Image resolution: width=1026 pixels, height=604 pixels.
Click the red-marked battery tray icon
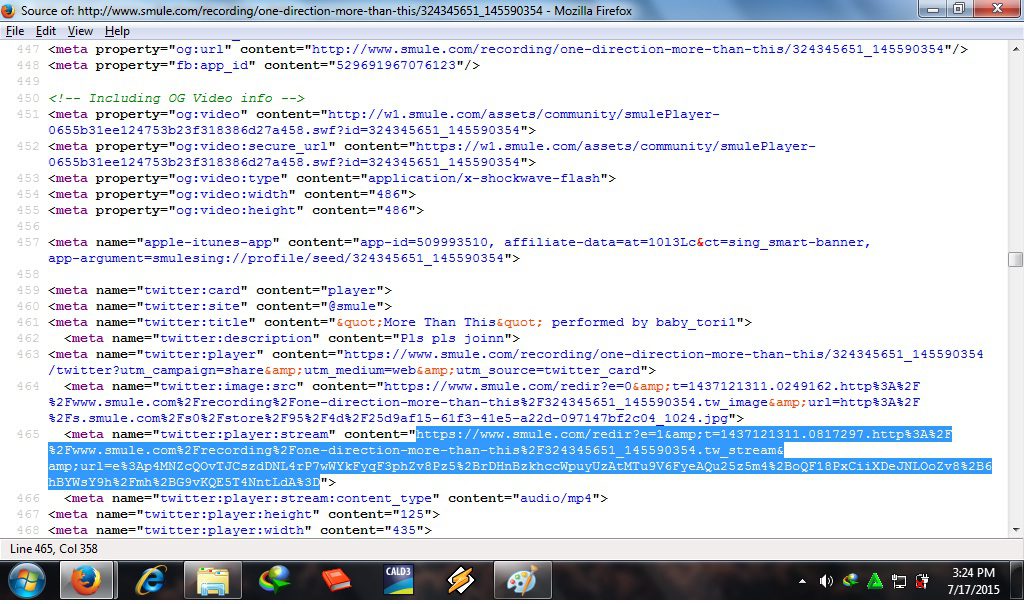[923, 581]
